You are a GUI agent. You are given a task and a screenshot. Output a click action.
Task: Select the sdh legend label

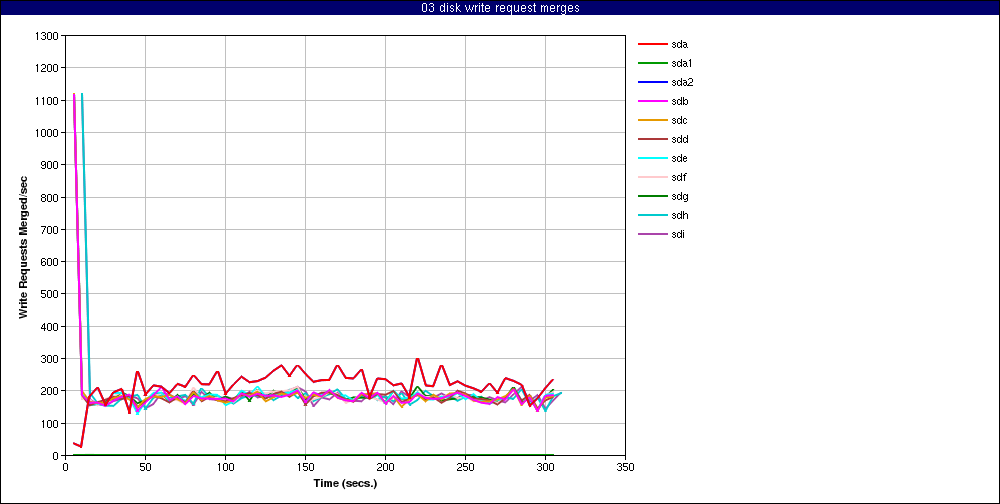pyautogui.click(x=680, y=216)
